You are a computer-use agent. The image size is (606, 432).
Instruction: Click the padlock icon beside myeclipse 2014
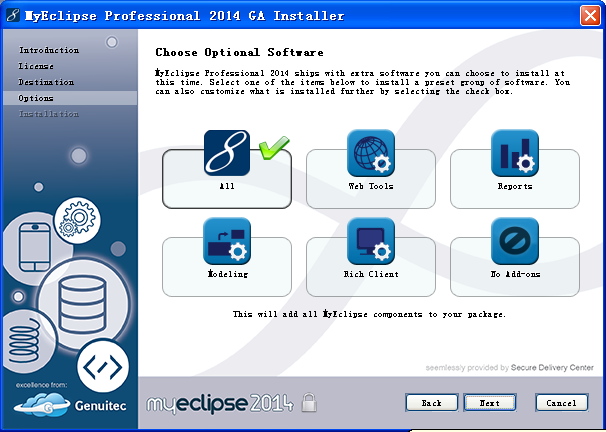click(309, 402)
